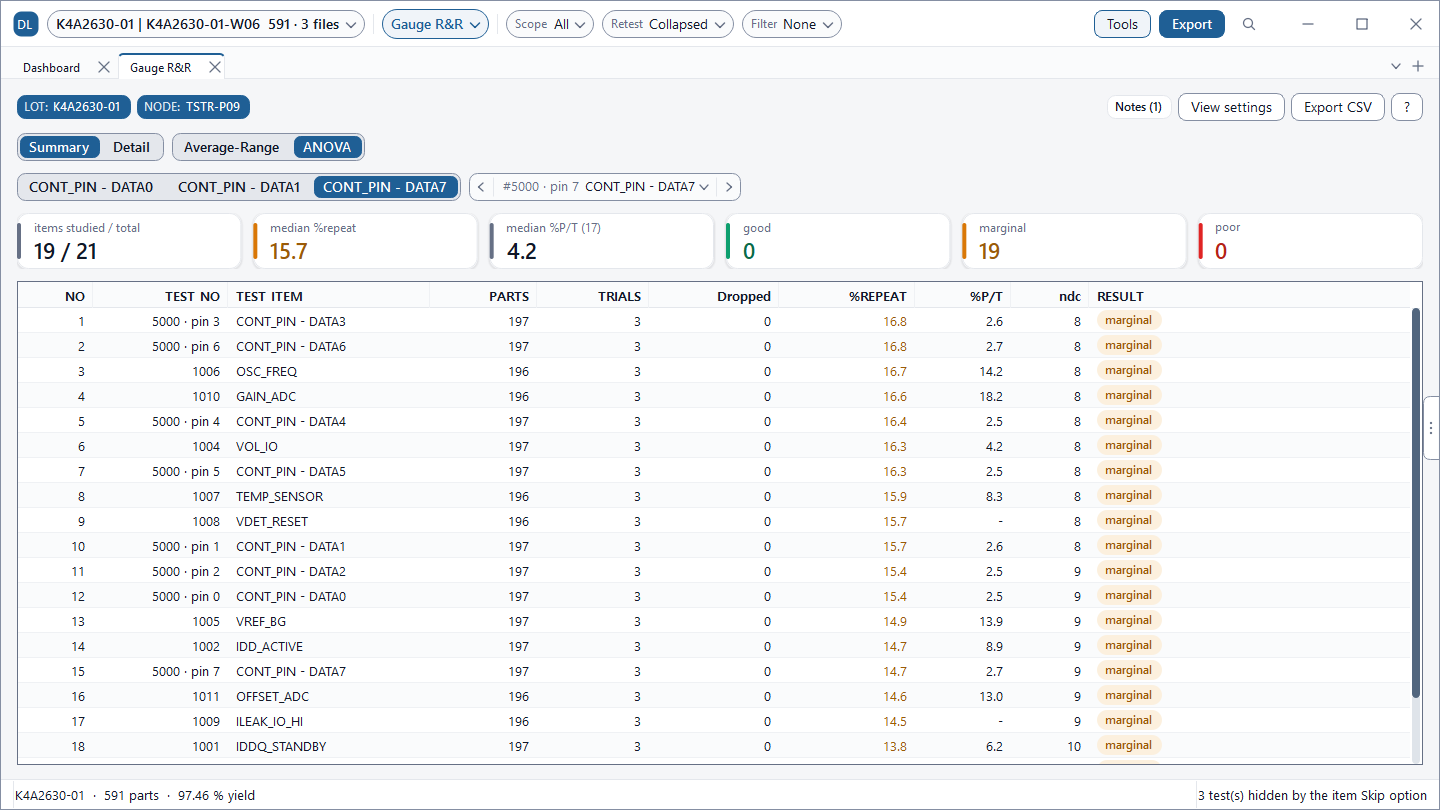
Task: Open the #5000 pin 7 item dropdown
Action: (606, 186)
